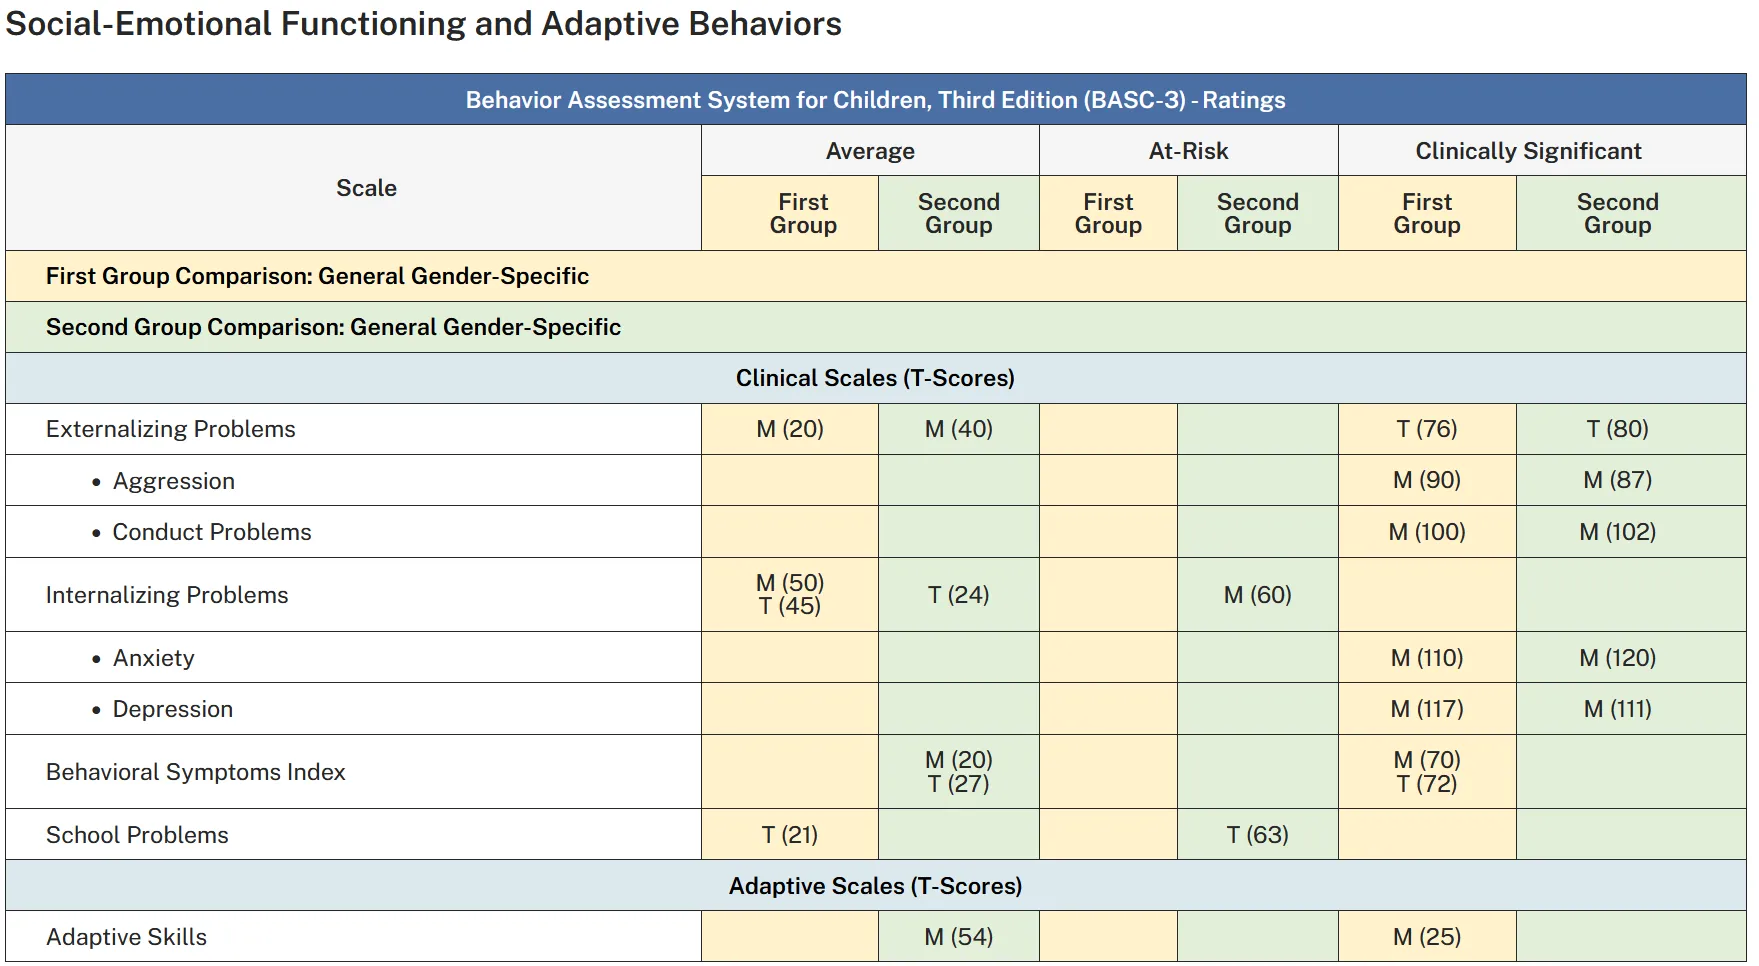The height and width of the screenshot is (966, 1759).
Task: Click the 'School Problems' row label
Action: (137, 835)
